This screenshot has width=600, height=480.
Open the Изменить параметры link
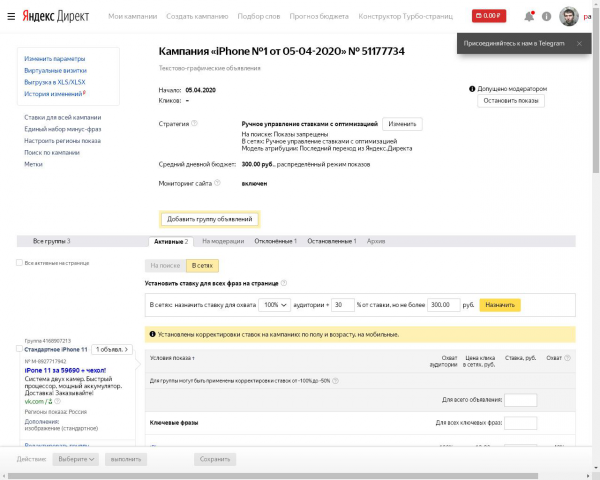pyautogui.click(x=55, y=59)
